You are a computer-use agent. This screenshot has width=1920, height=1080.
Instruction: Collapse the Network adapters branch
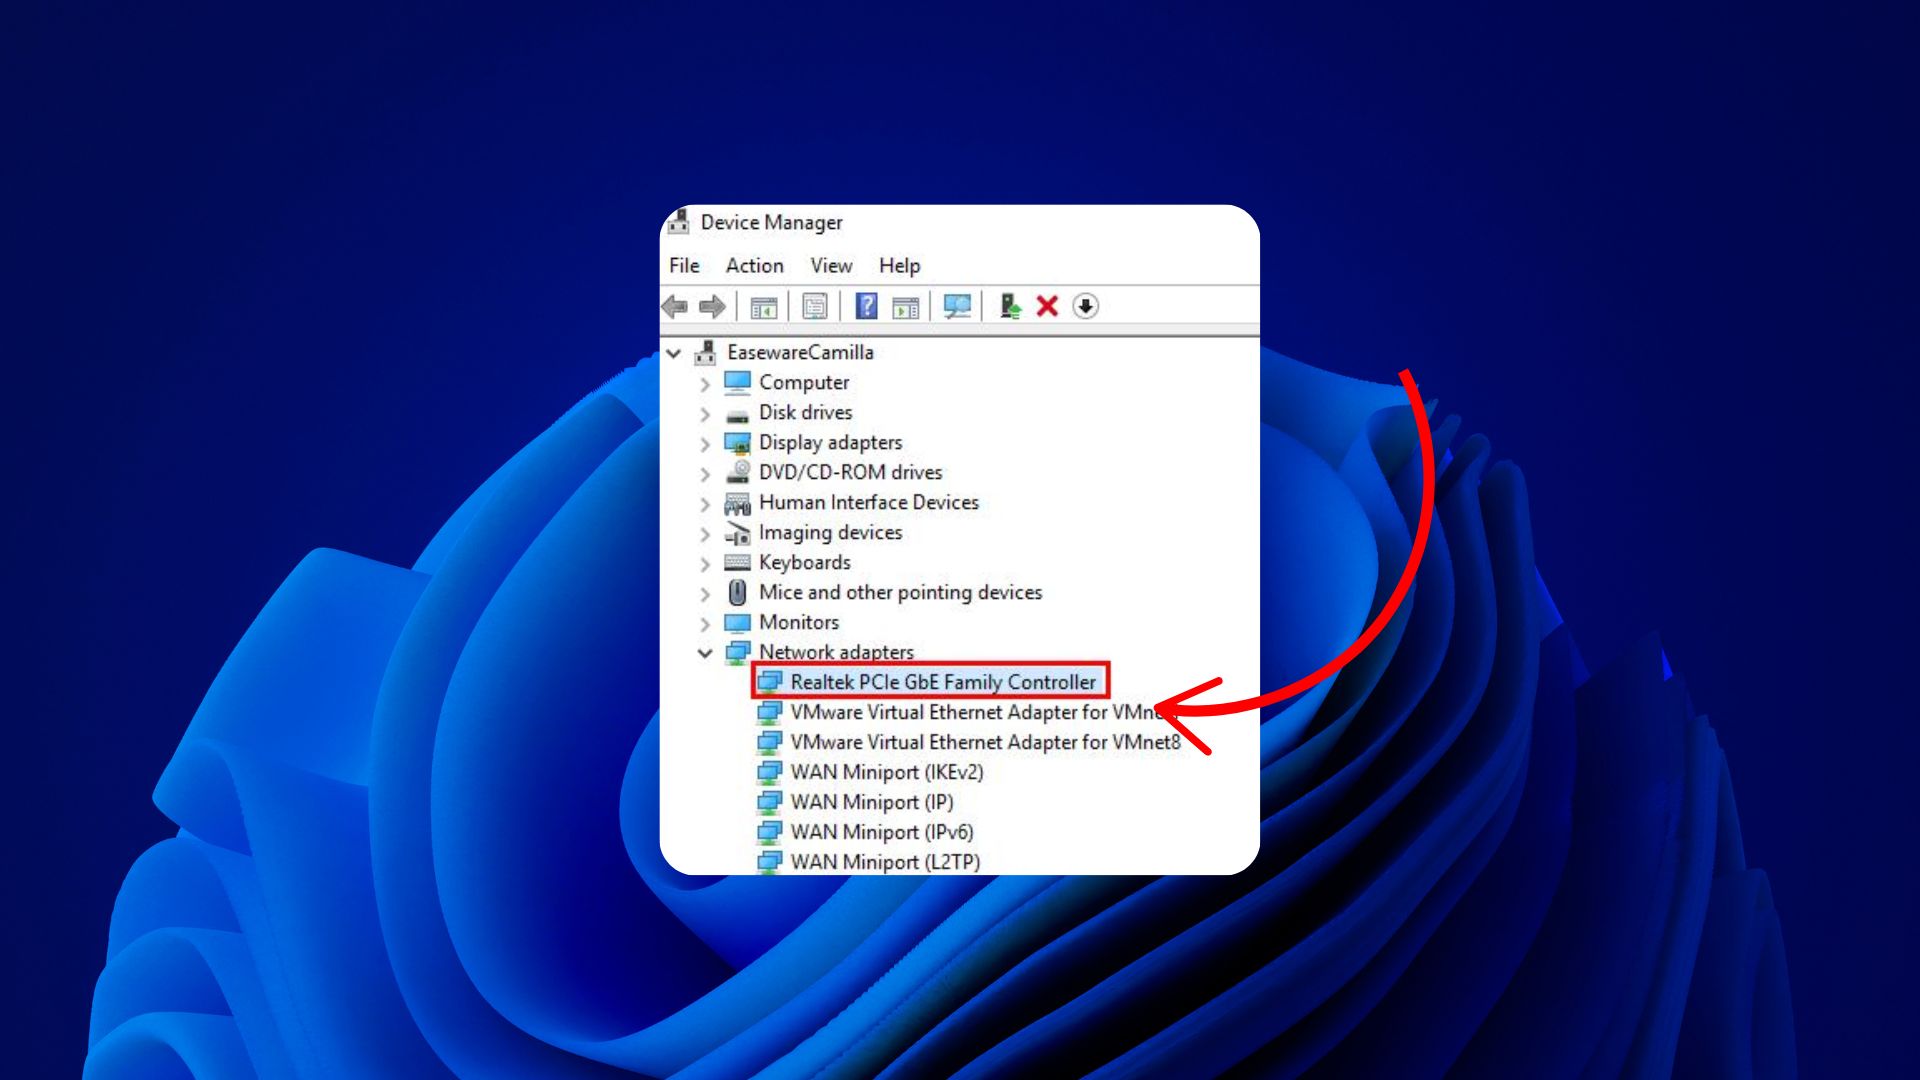(x=706, y=652)
